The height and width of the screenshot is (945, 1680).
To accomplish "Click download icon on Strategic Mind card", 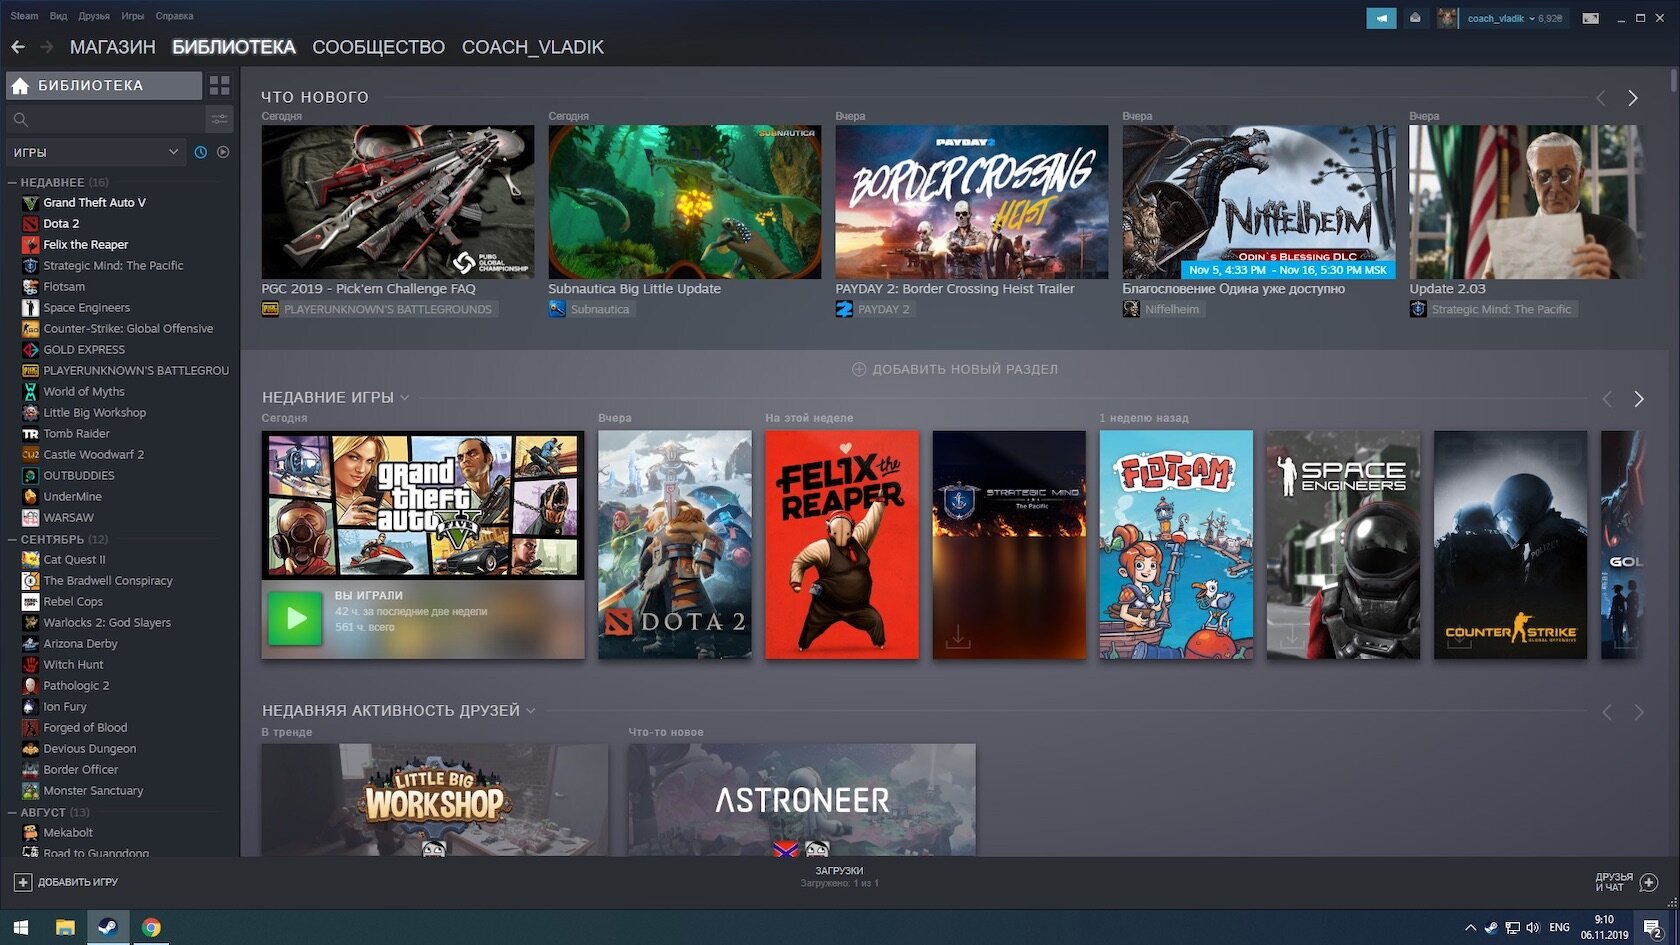I will [x=958, y=636].
